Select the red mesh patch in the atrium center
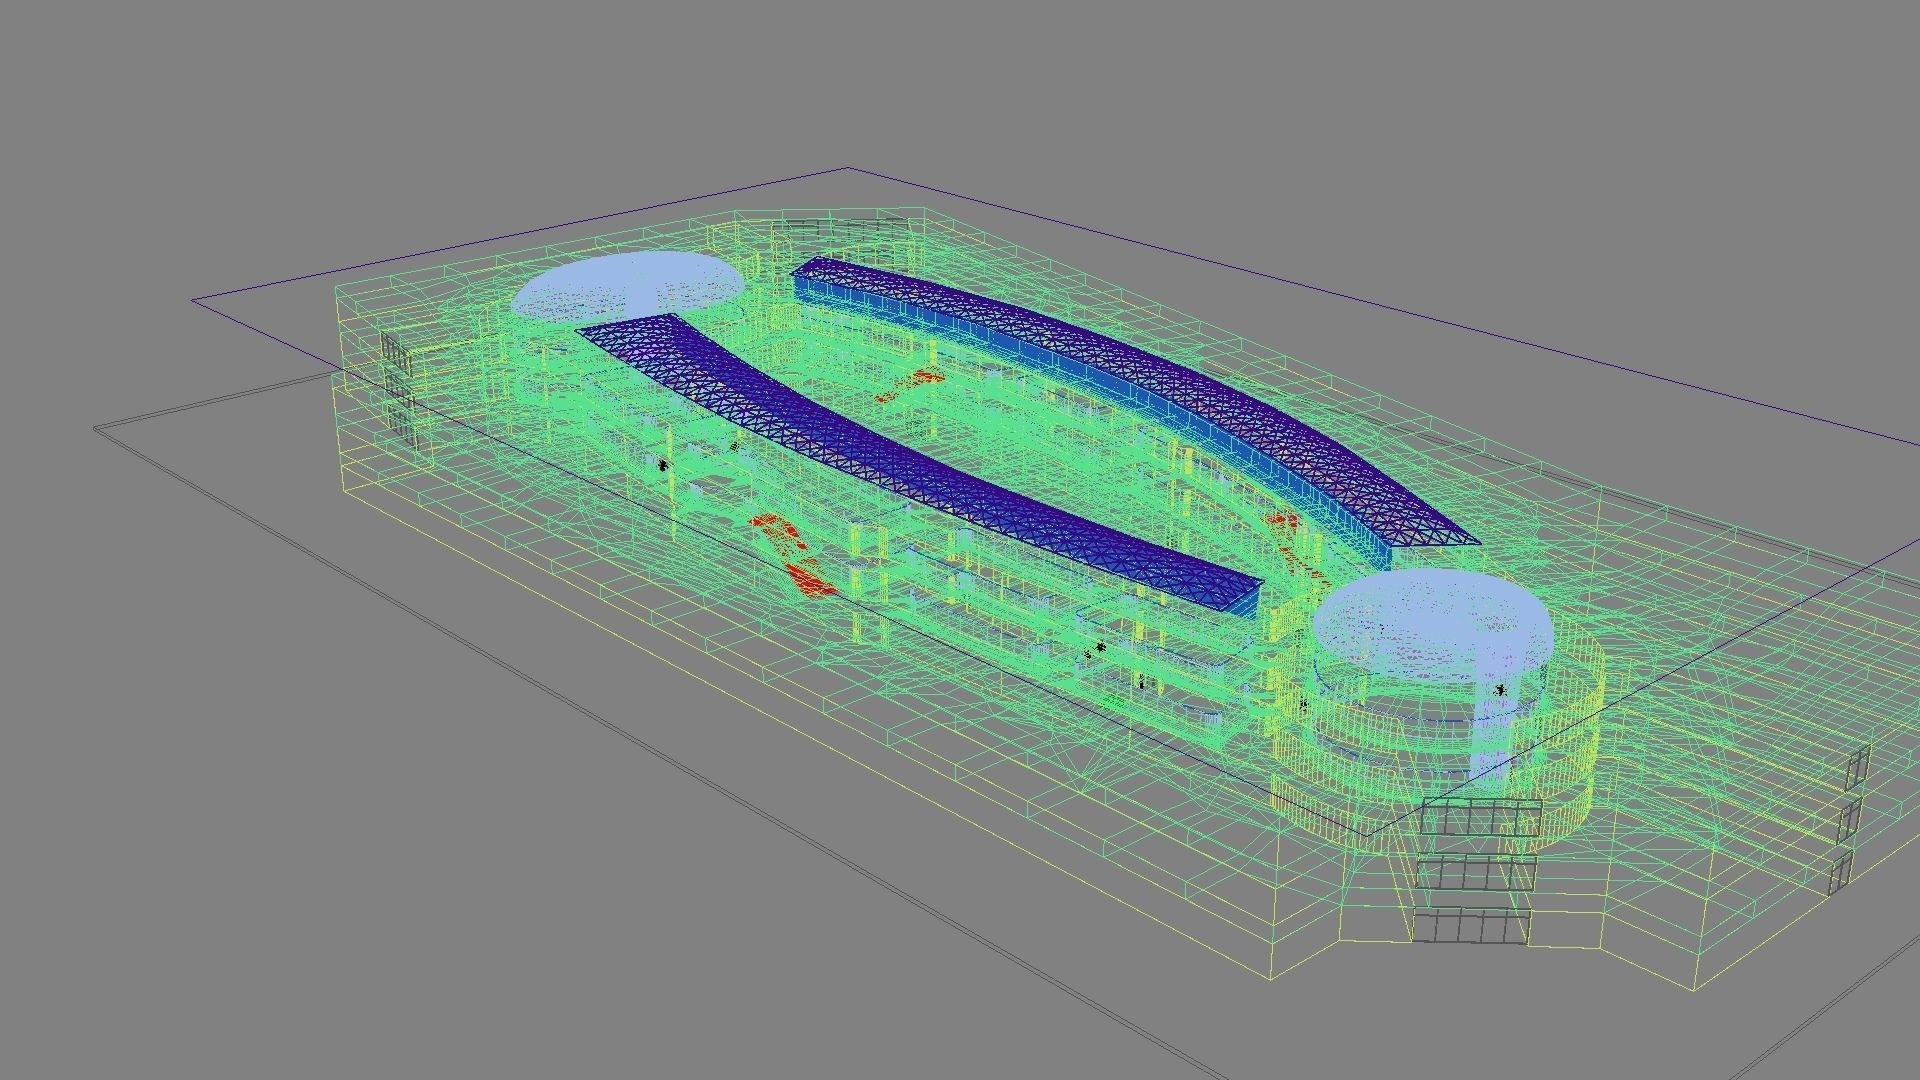 coord(910,385)
